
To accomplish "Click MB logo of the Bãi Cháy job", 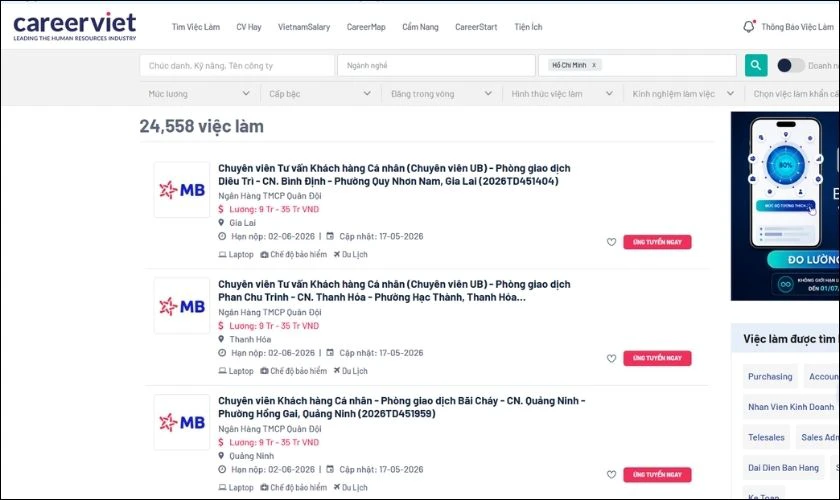I will point(182,422).
